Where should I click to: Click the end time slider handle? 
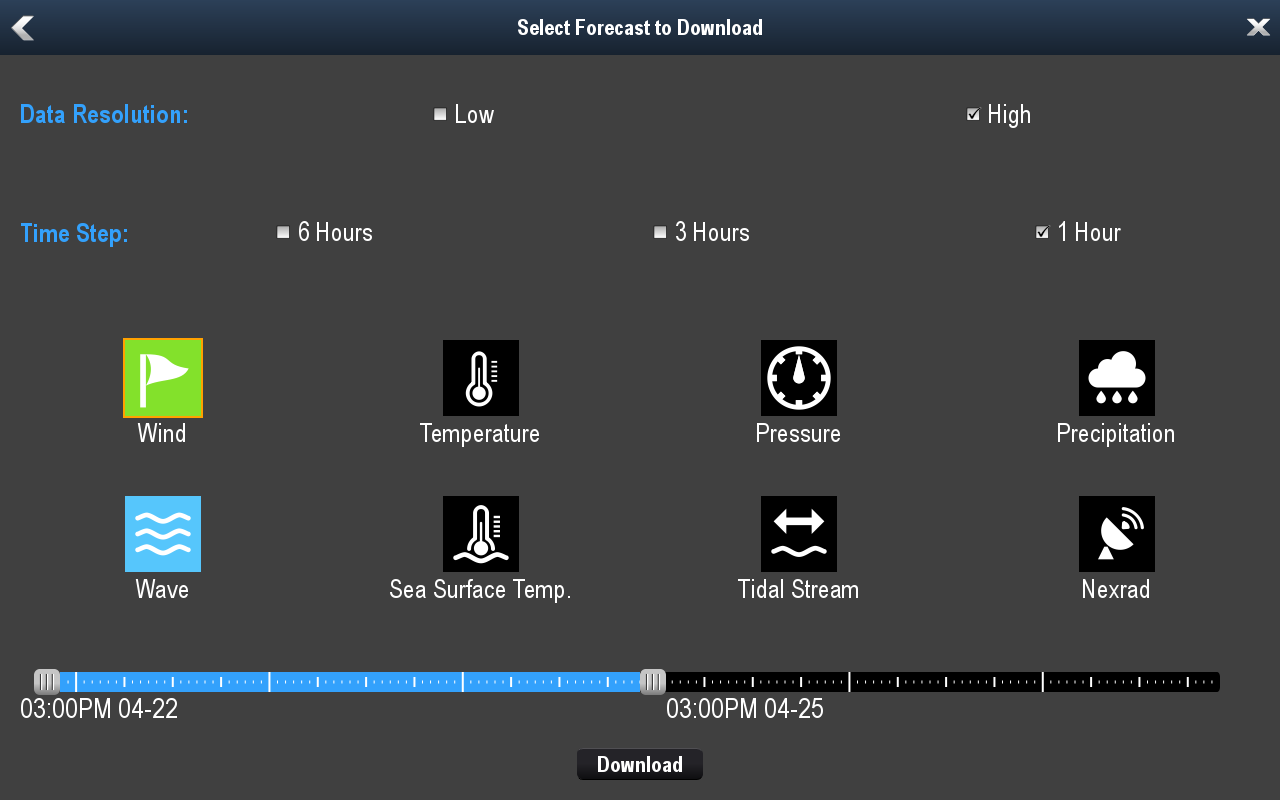(652, 682)
